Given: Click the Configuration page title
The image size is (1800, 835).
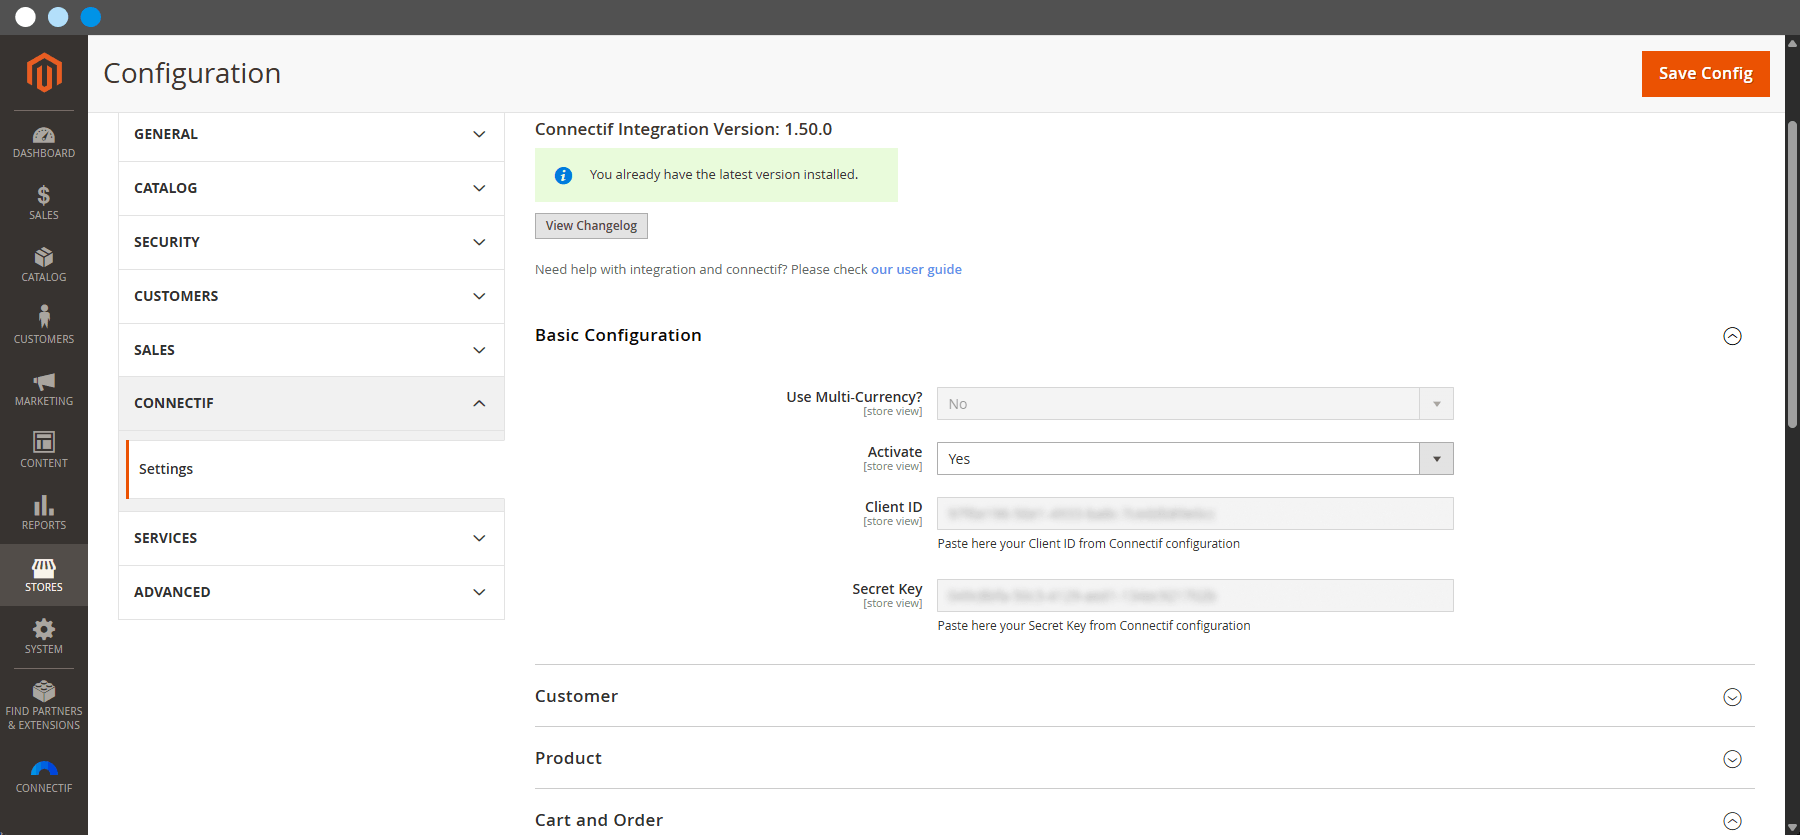Looking at the screenshot, I should pyautogui.click(x=192, y=74).
